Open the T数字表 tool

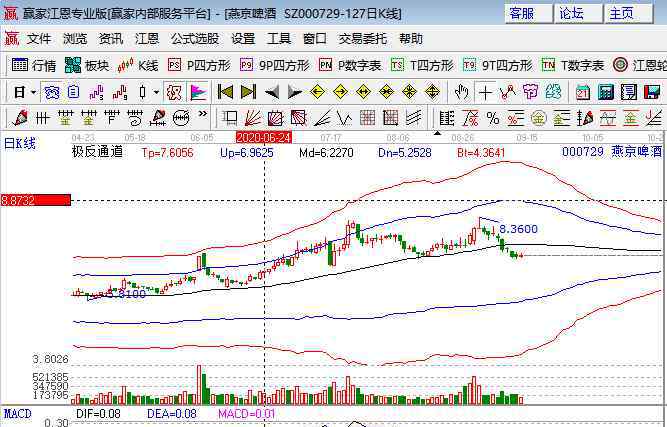[573, 65]
